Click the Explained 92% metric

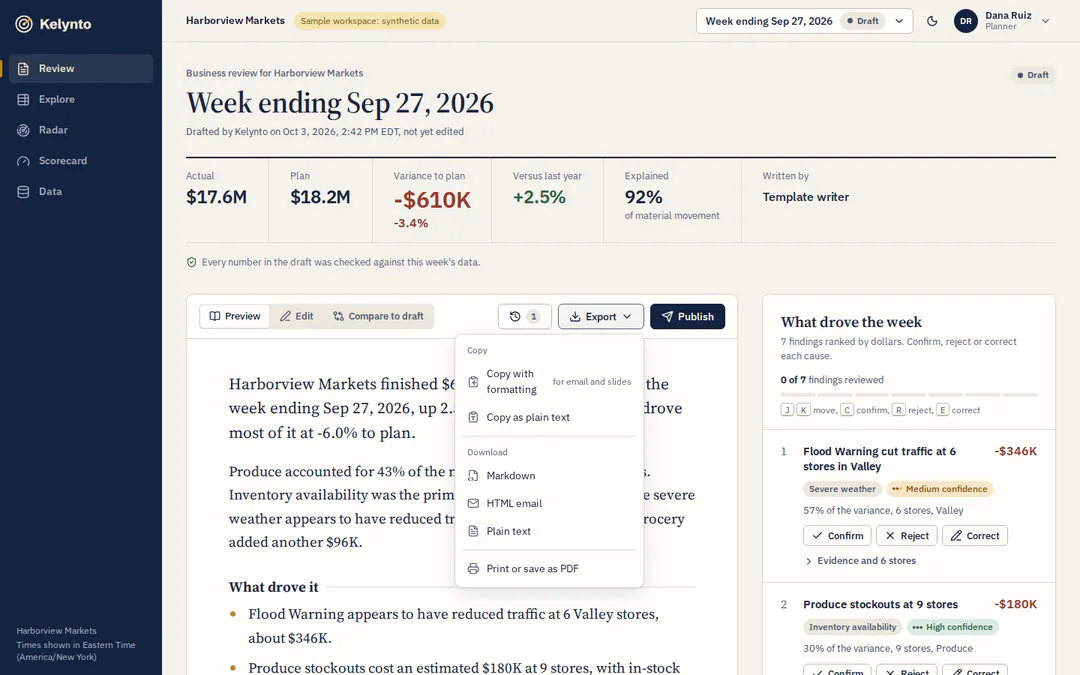coord(643,197)
